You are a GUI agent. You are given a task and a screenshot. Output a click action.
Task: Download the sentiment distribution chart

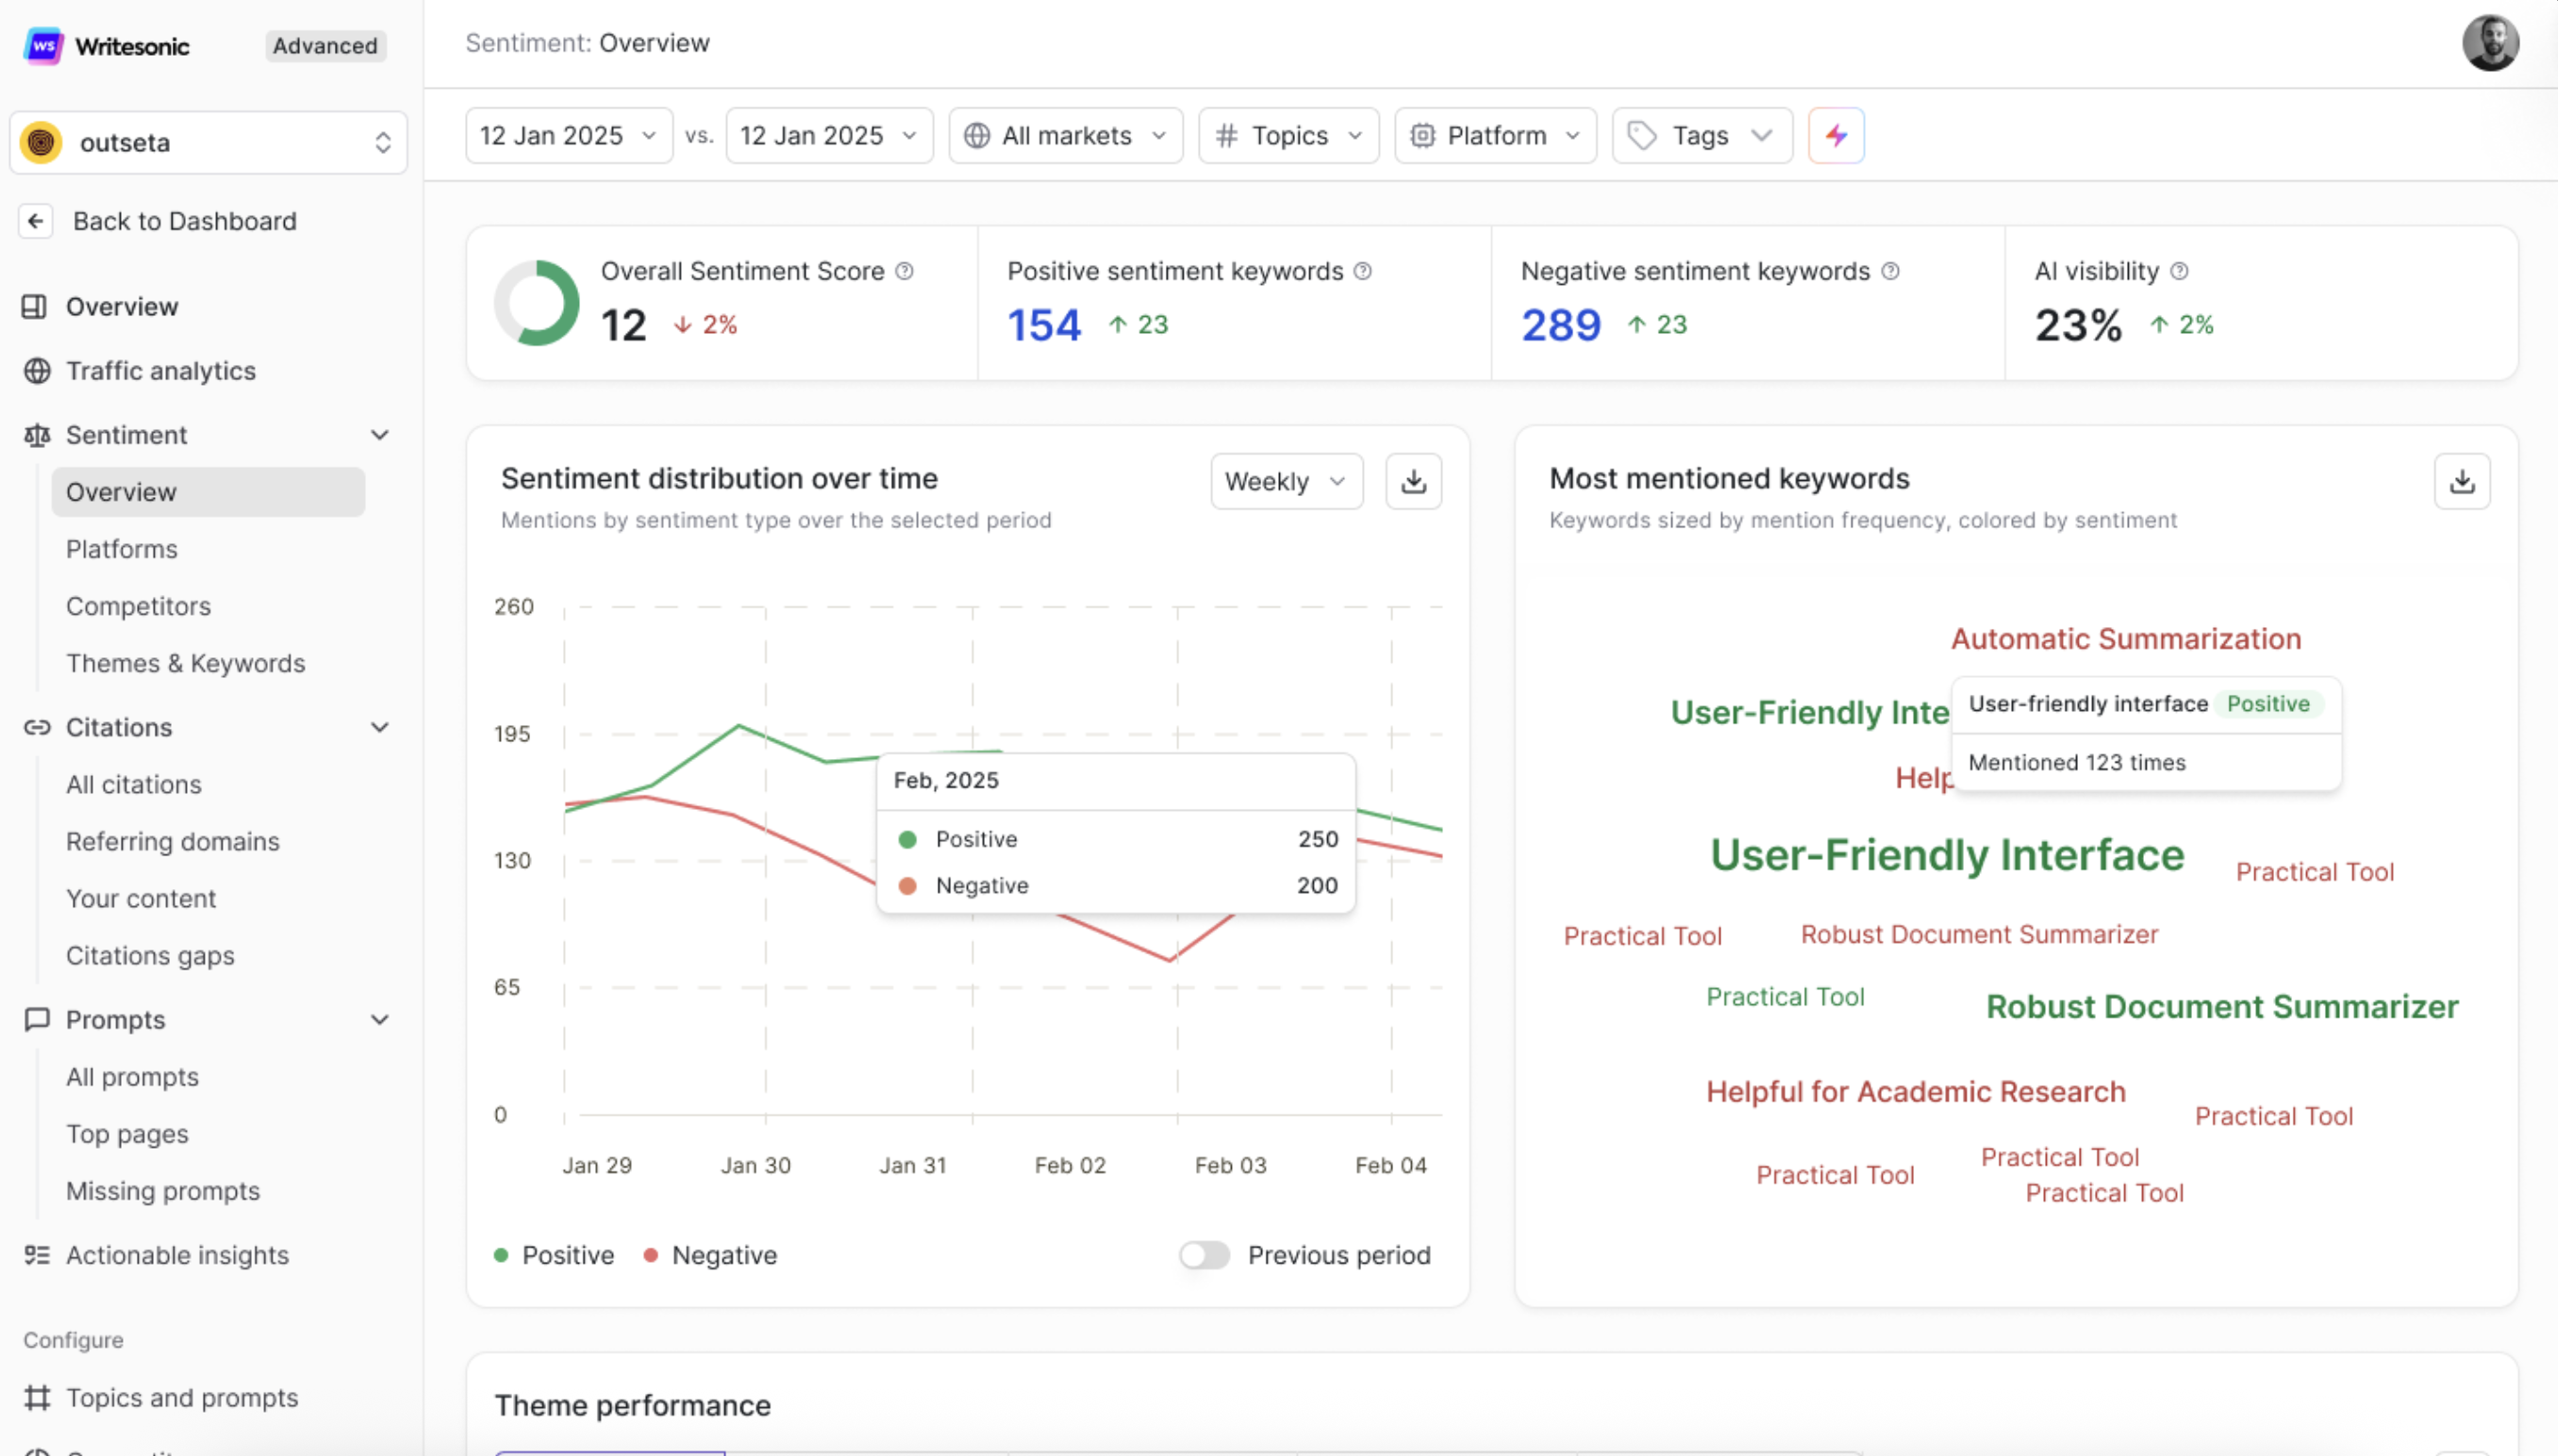click(1413, 481)
